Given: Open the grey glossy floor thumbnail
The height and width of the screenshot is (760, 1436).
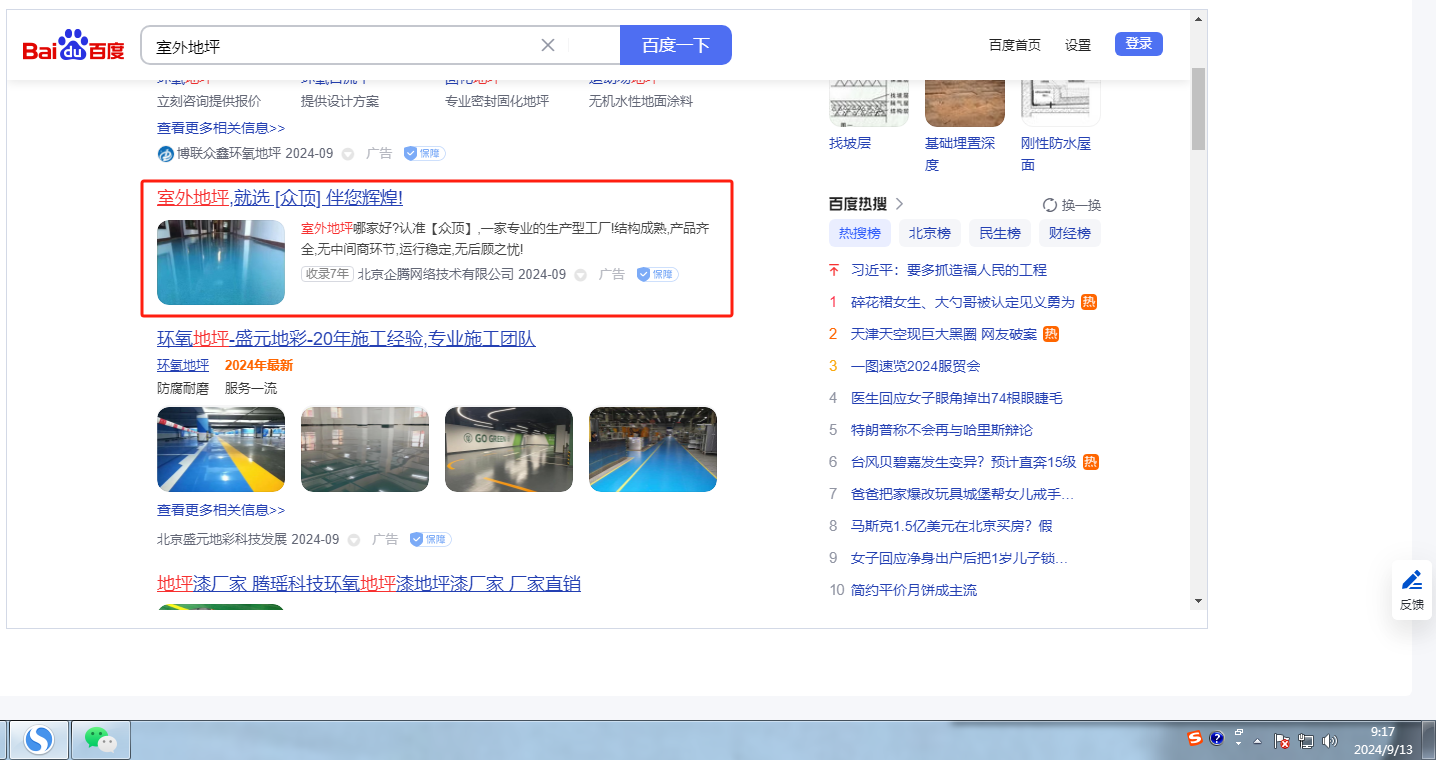Looking at the screenshot, I should (x=365, y=449).
